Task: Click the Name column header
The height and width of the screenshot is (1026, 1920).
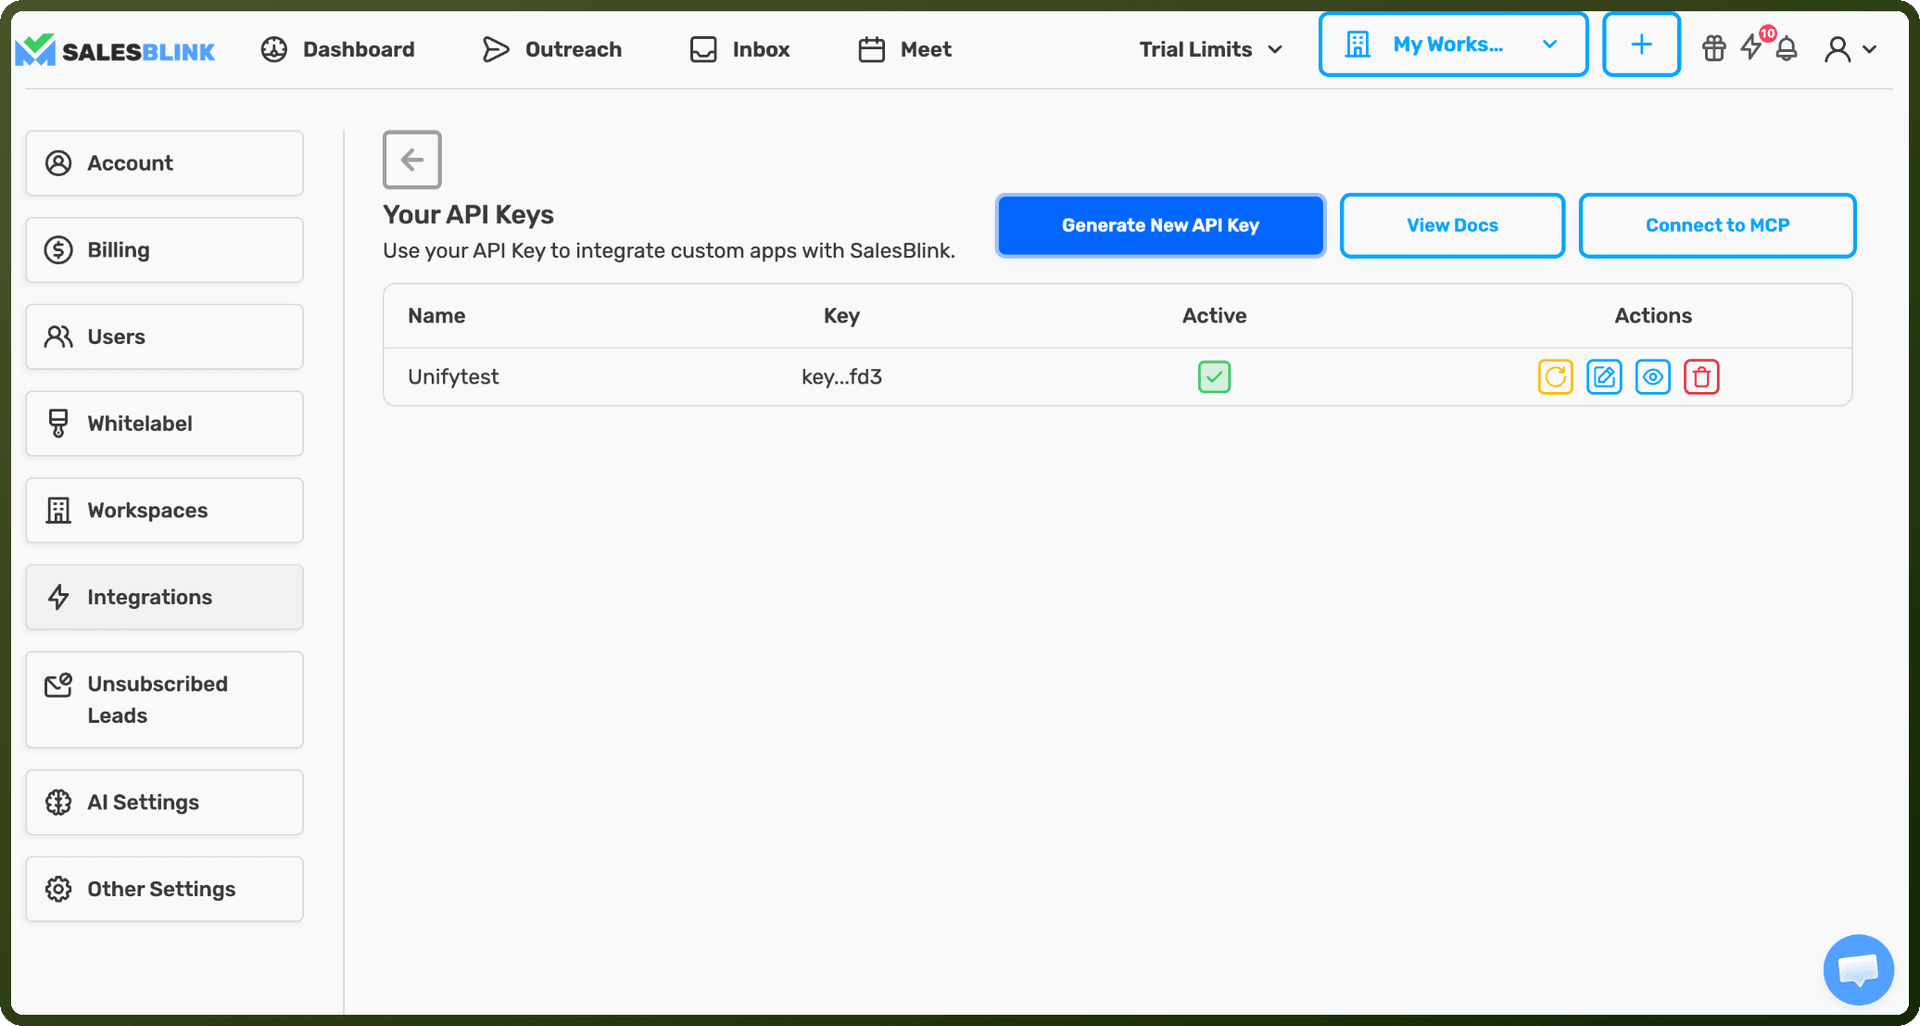Action: point(436,316)
